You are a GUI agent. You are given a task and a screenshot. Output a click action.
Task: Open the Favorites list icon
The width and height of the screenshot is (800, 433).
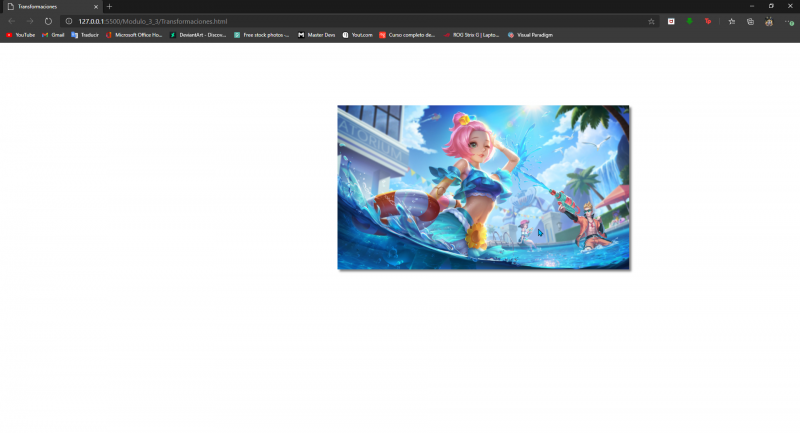point(732,21)
